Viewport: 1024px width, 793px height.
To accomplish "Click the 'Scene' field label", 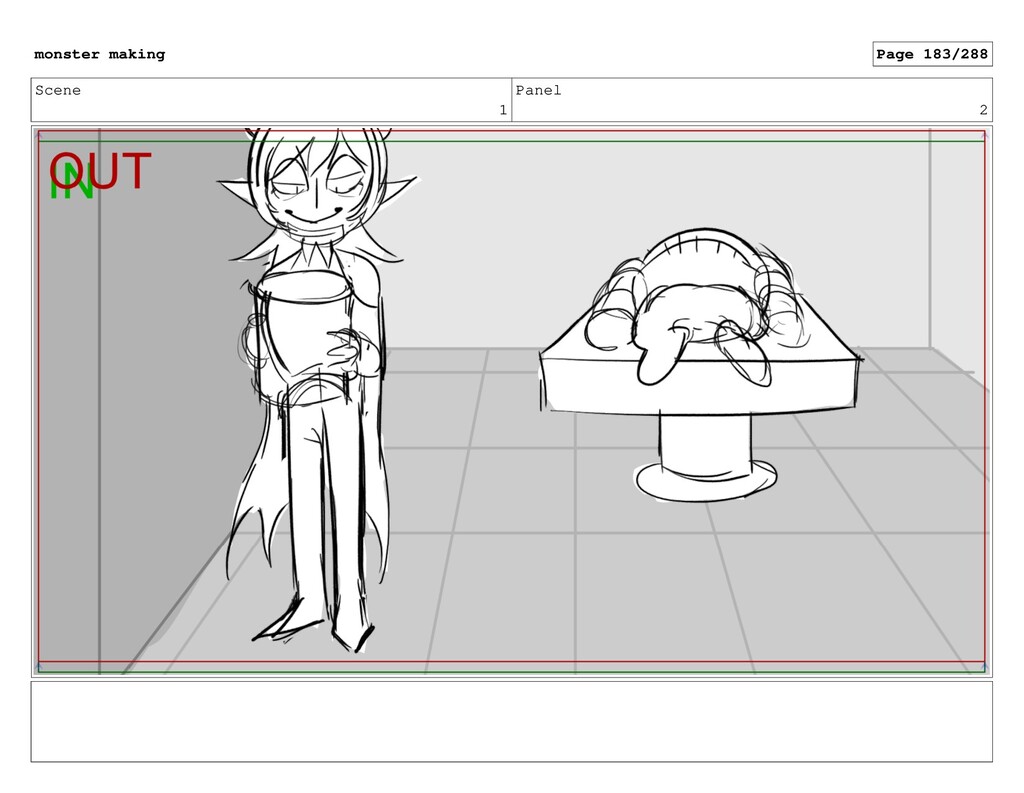I will pos(58,90).
